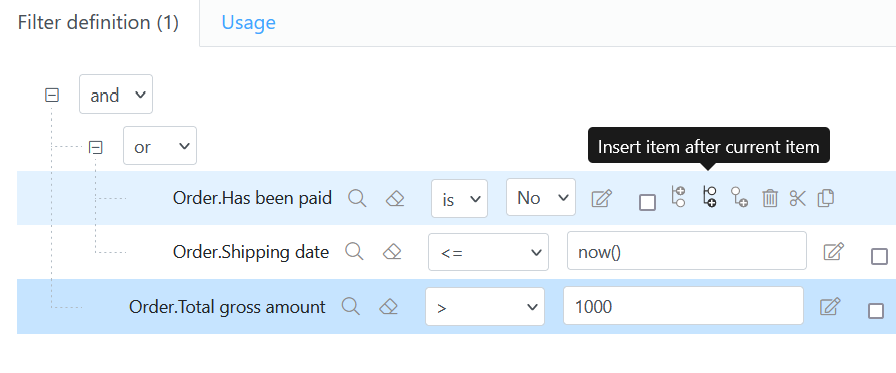The height and width of the screenshot is (373, 896).
Task: Delete Order.Has been paid row with trash icon
Action: [770, 198]
